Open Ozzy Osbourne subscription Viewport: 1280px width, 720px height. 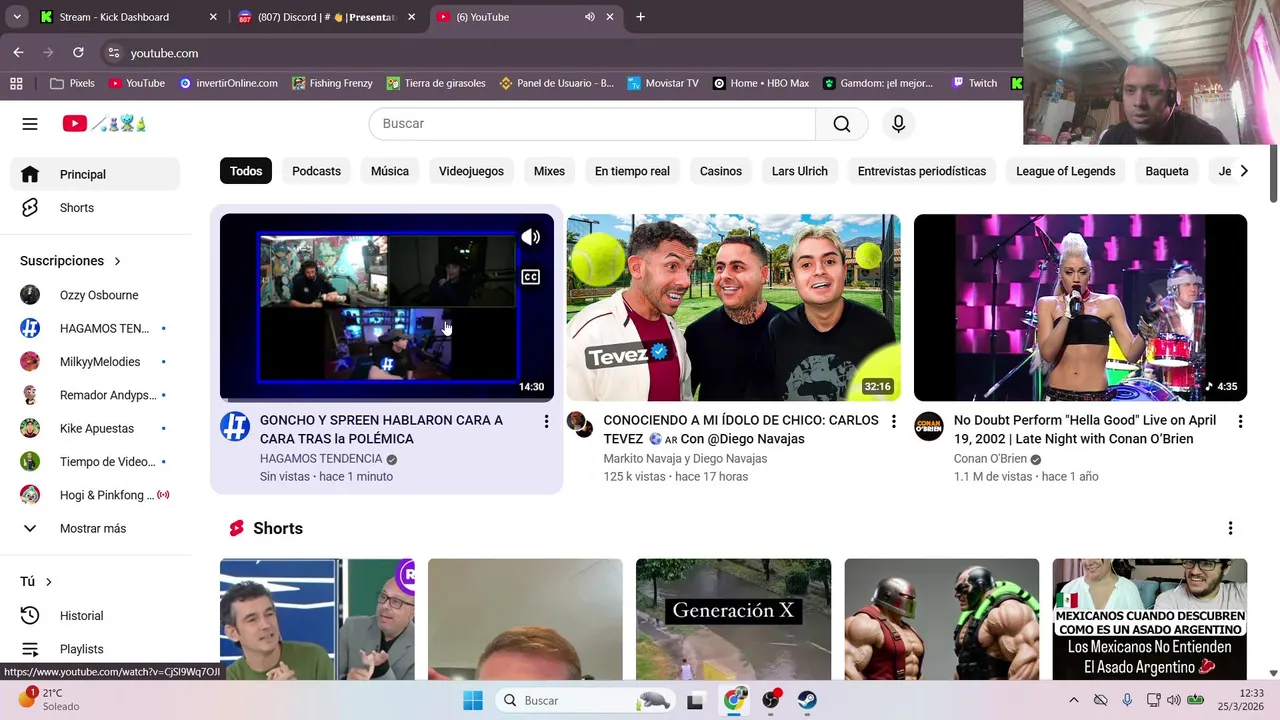coord(95,295)
